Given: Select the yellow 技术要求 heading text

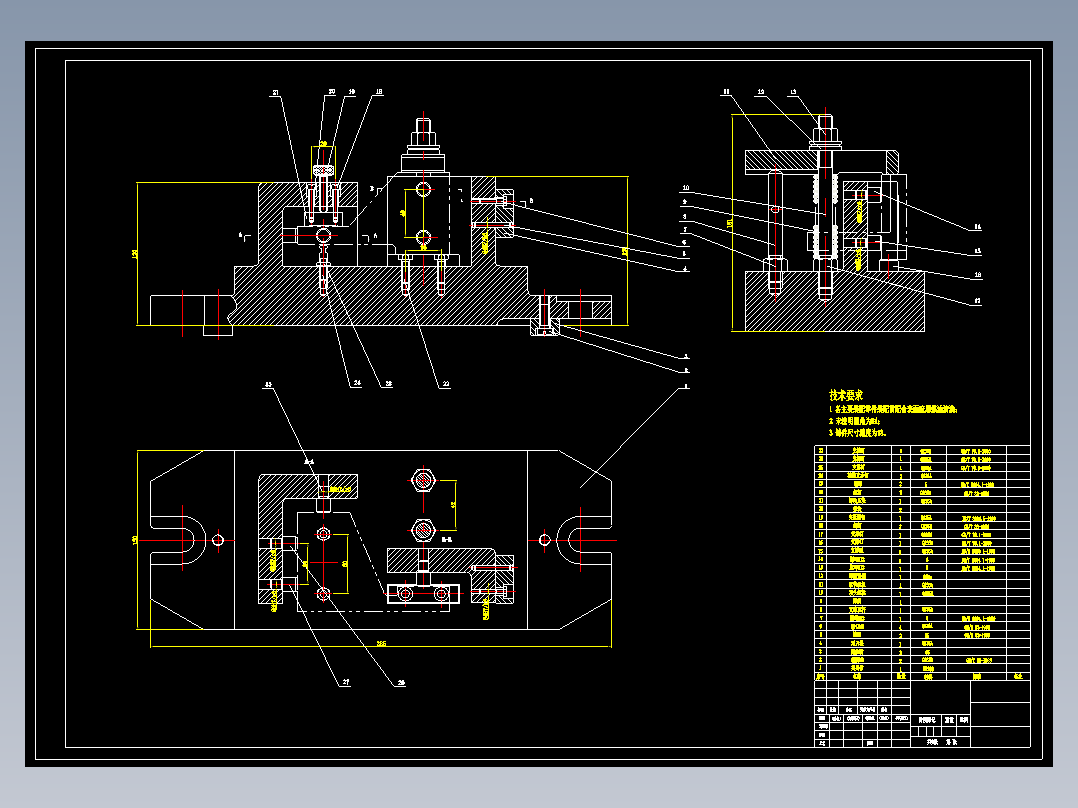Looking at the screenshot, I should coord(846,396).
